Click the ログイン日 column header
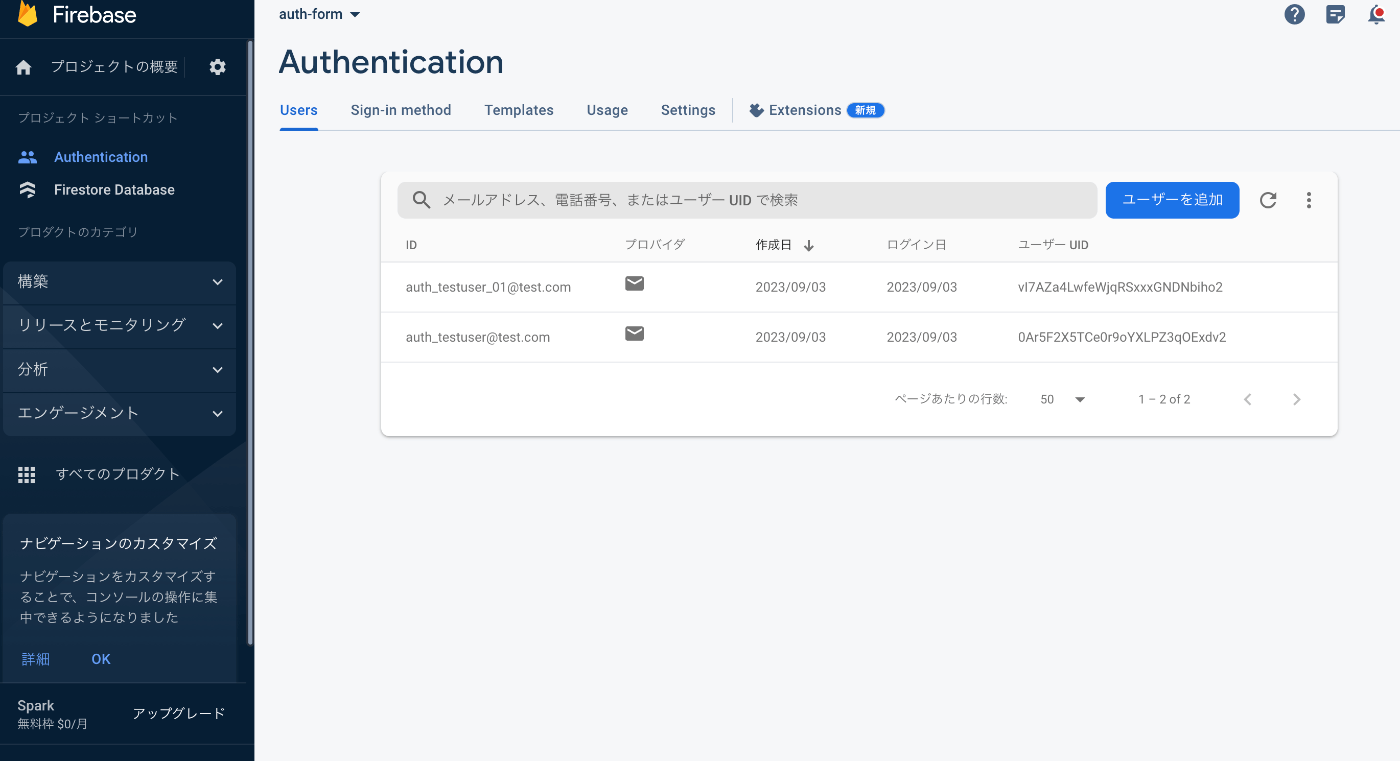Viewport: 1400px width, 761px height. [x=916, y=245]
